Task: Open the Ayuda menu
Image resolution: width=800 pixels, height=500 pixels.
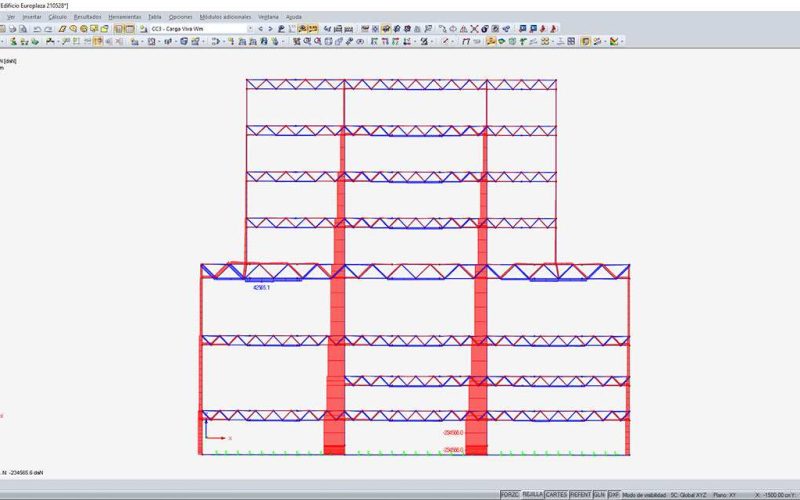Action: (x=293, y=17)
